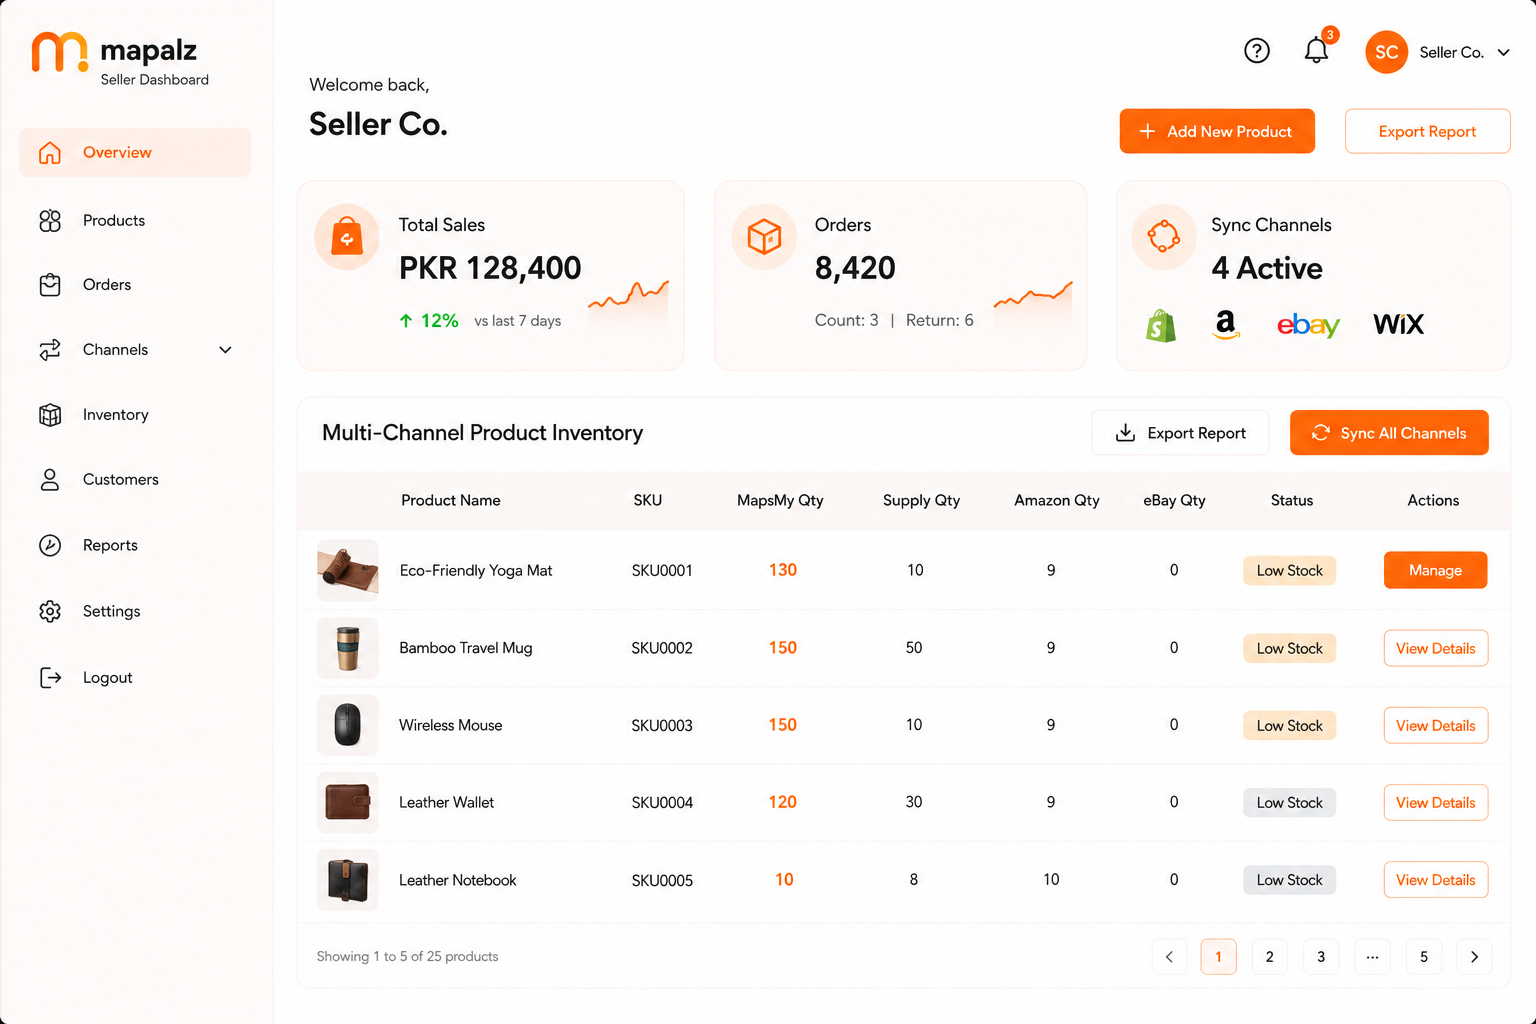Click the Total Sales shopping bag icon

coord(347,237)
